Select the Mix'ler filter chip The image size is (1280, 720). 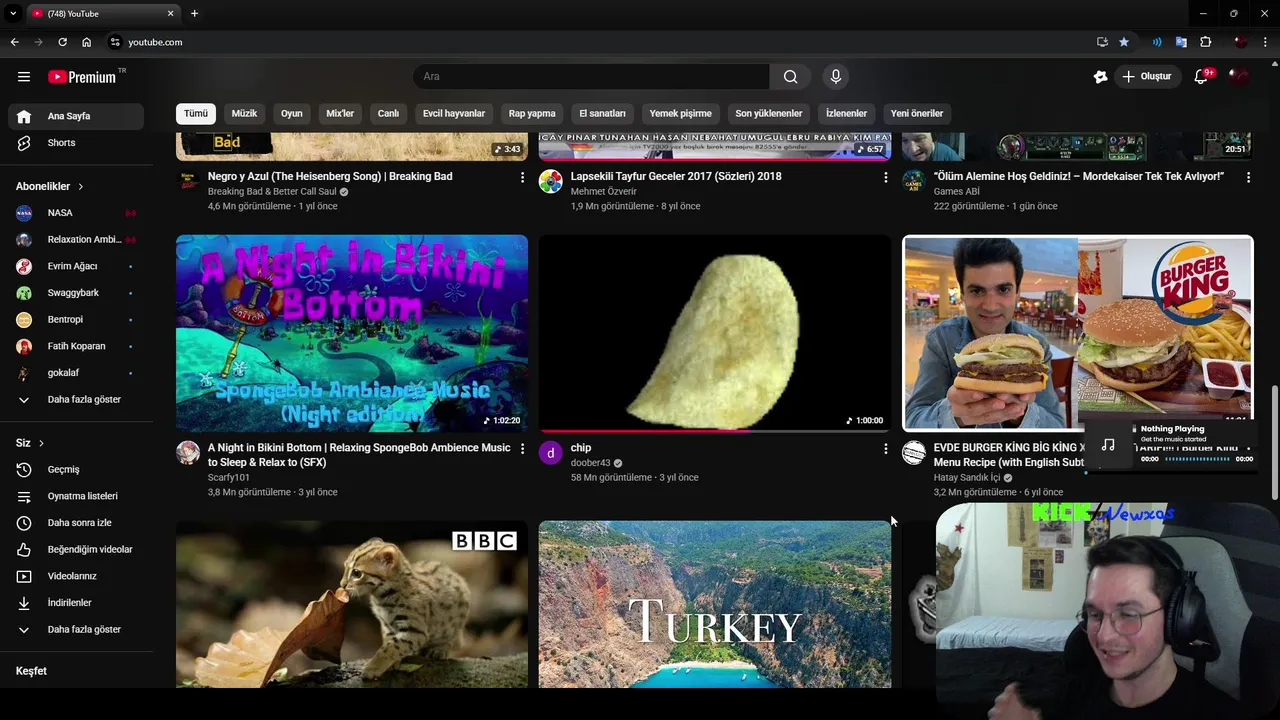[340, 114]
